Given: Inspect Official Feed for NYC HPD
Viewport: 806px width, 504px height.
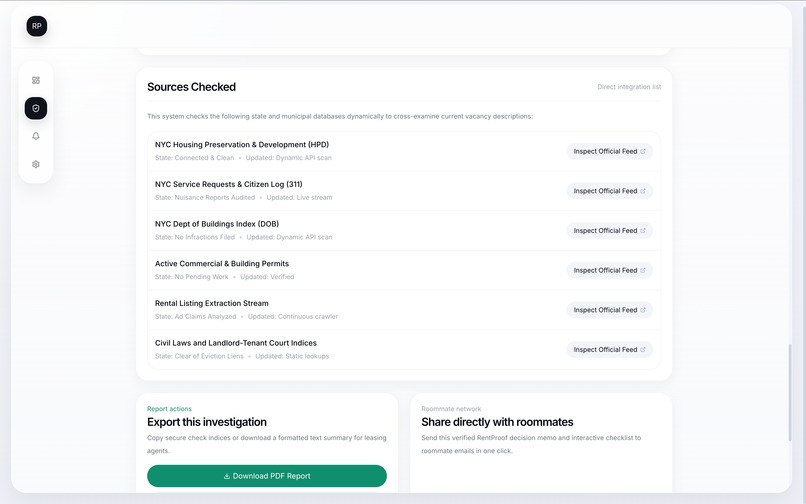Looking at the screenshot, I should tap(609, 151).
